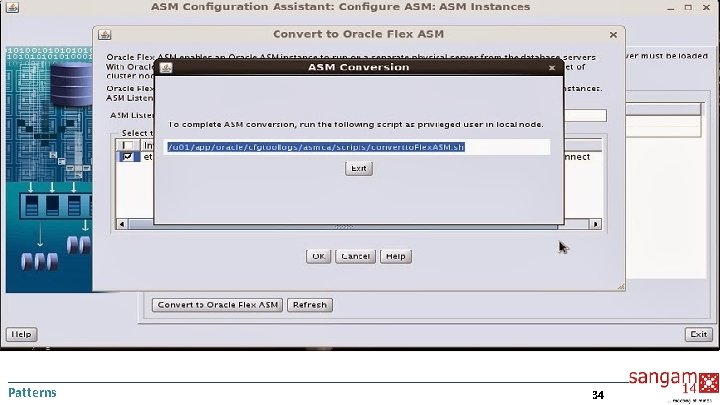Close the ASM Conversion dialog
Image resolution: width=720 pixels, height=405 pixels.
coord(552,68)
